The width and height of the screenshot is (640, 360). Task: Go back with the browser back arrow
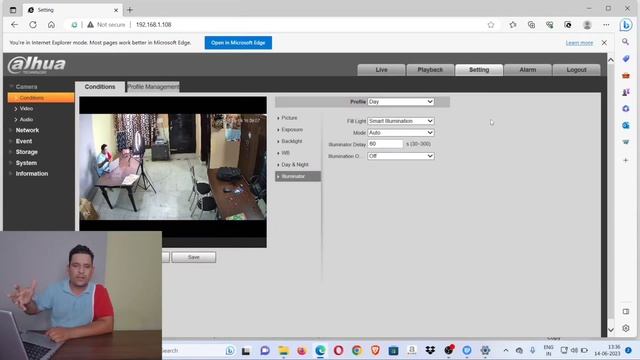click(15, 25)
